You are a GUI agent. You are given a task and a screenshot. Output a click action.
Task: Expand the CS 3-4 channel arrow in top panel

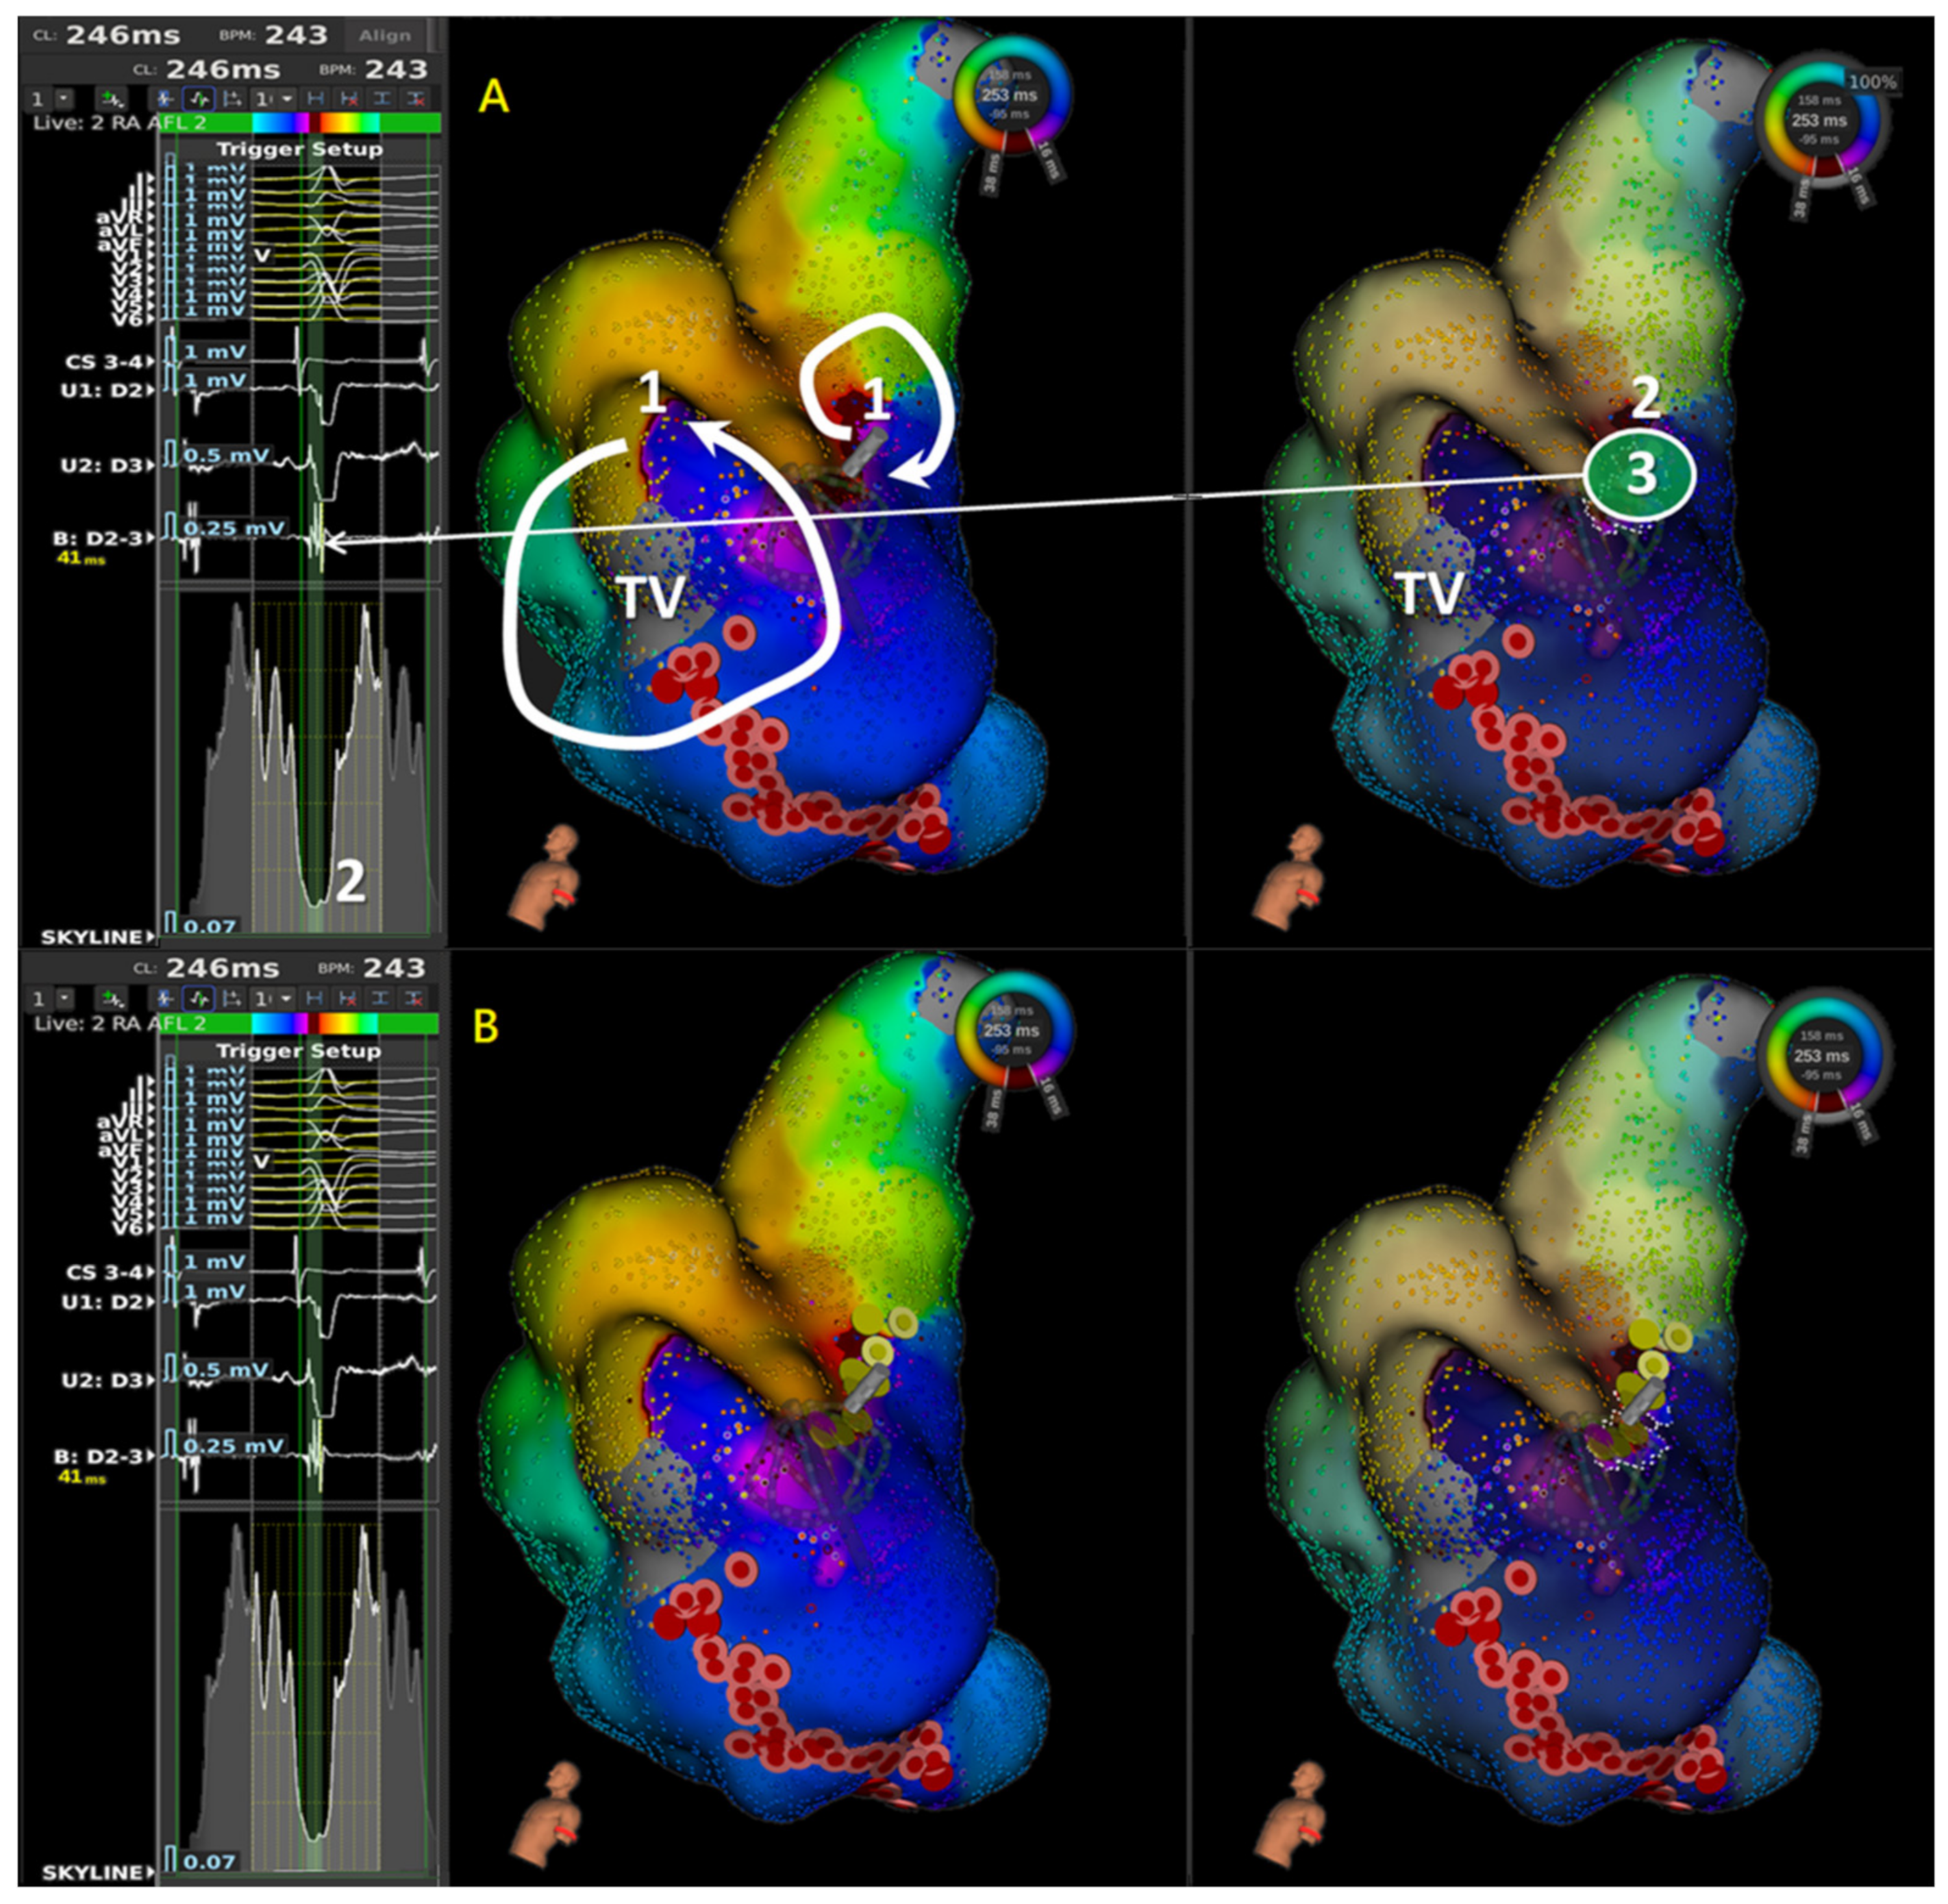click(151, 362)
